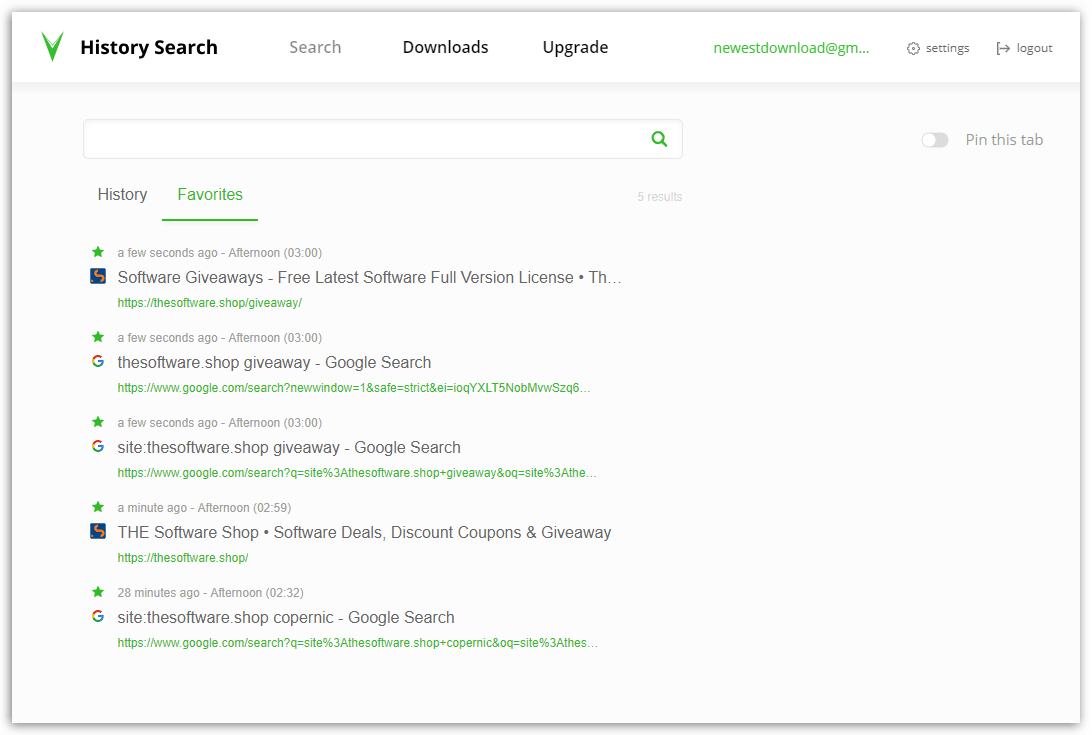This screenshot has width=1092, height=735.
Task: Click the History Search green logo
Action: (x=53, y=47)
